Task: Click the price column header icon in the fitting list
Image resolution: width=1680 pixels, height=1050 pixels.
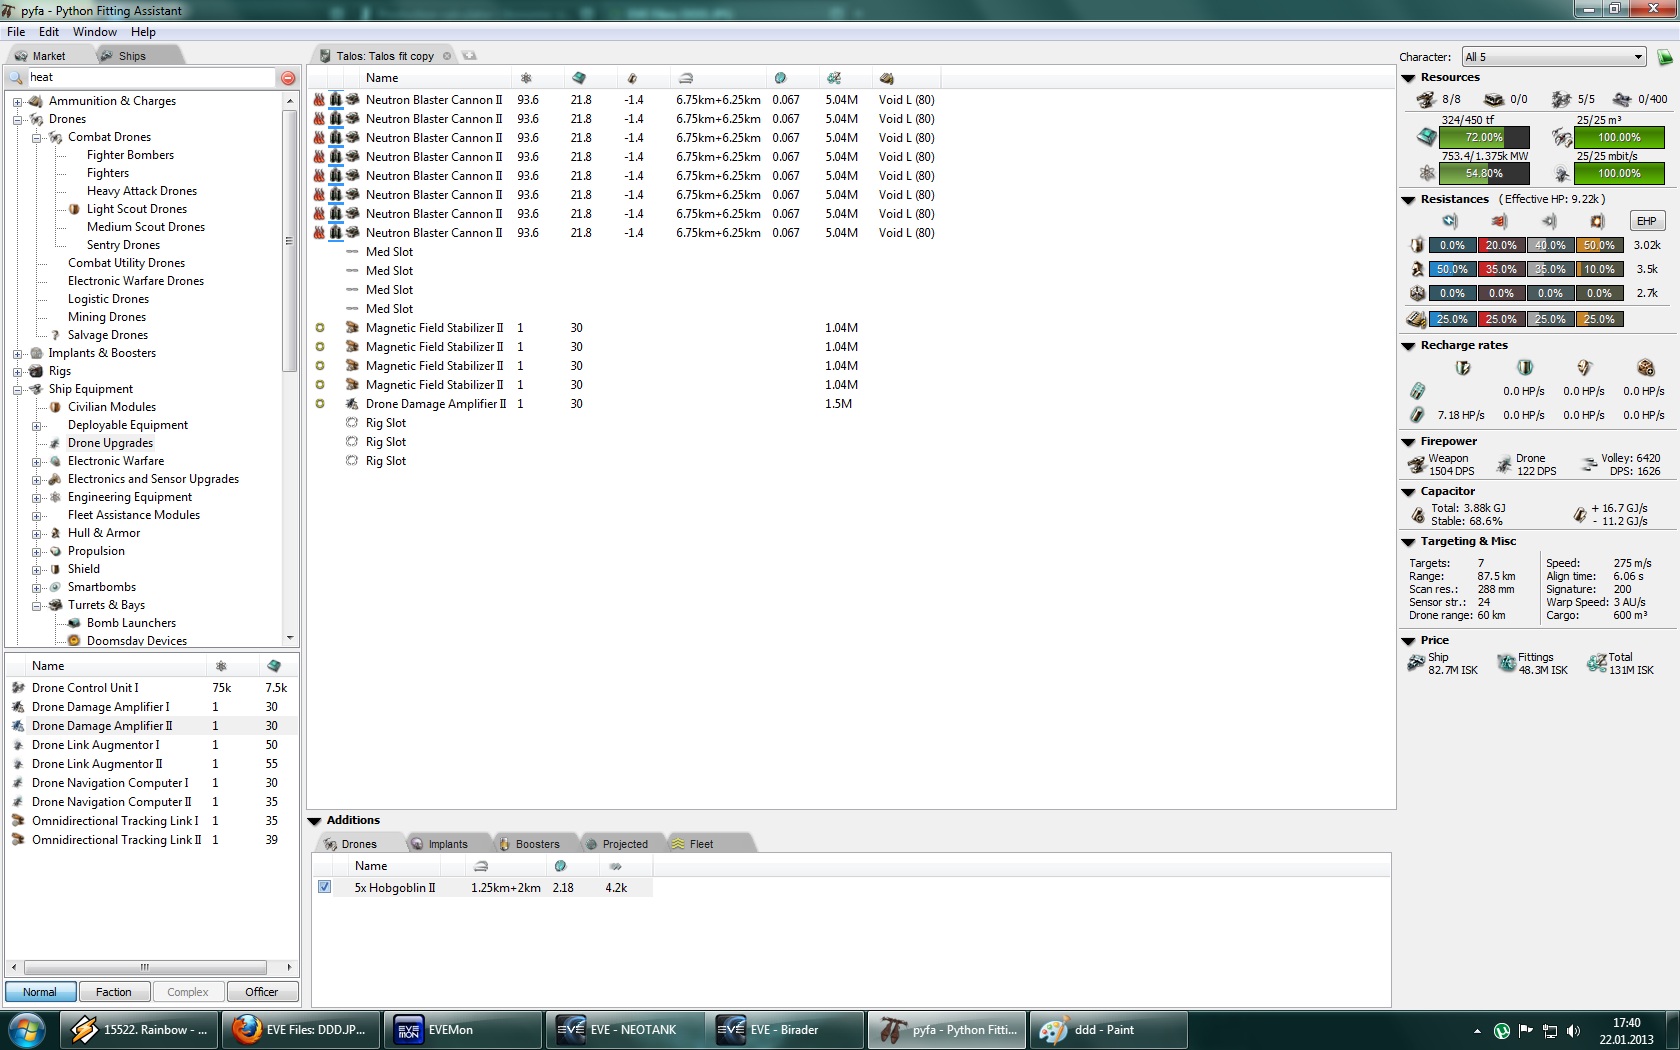Action: 834,78
